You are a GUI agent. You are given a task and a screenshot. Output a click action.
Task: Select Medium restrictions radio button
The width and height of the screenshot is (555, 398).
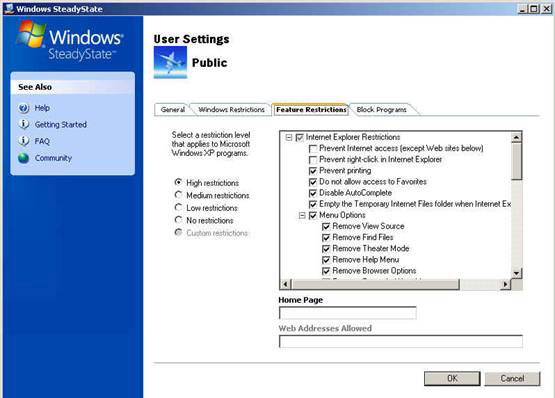pos(178,195)
